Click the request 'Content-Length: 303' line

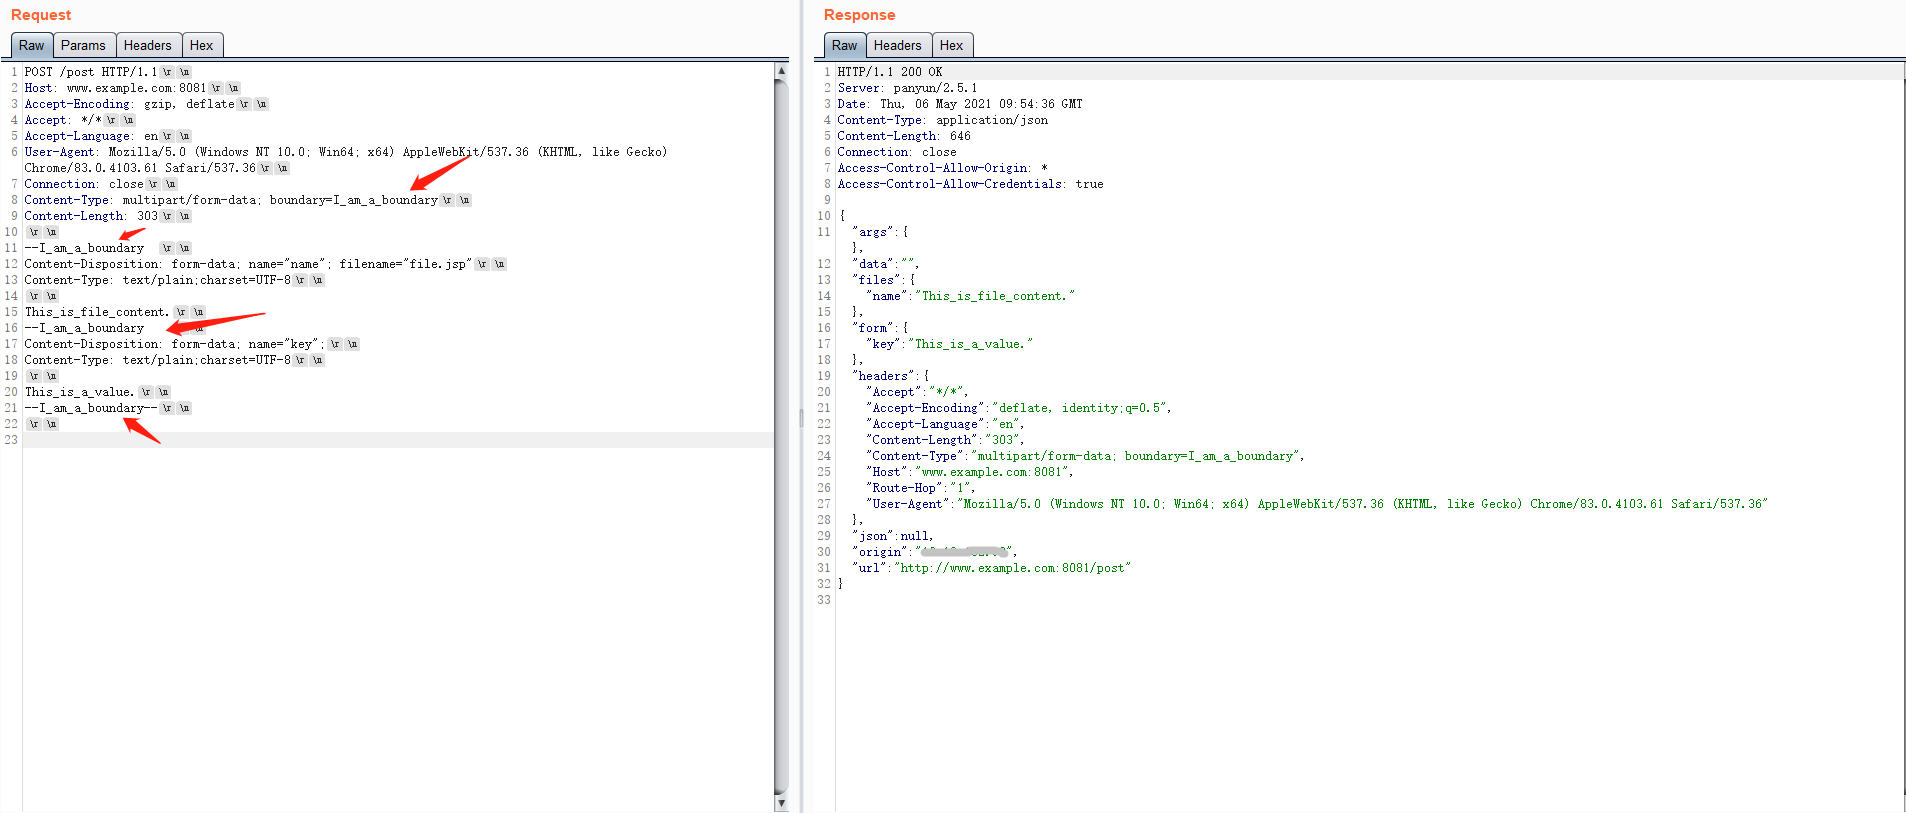point(91,216)
